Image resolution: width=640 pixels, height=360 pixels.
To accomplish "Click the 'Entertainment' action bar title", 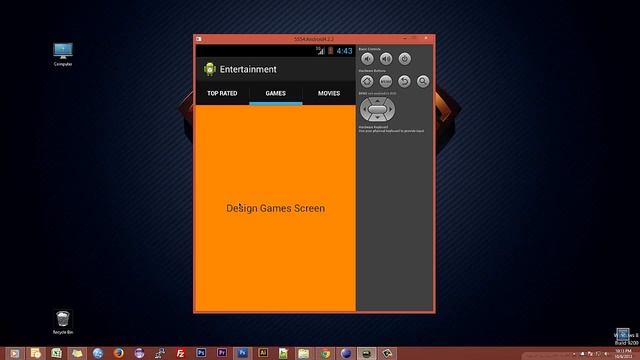I will pos(248,69).
